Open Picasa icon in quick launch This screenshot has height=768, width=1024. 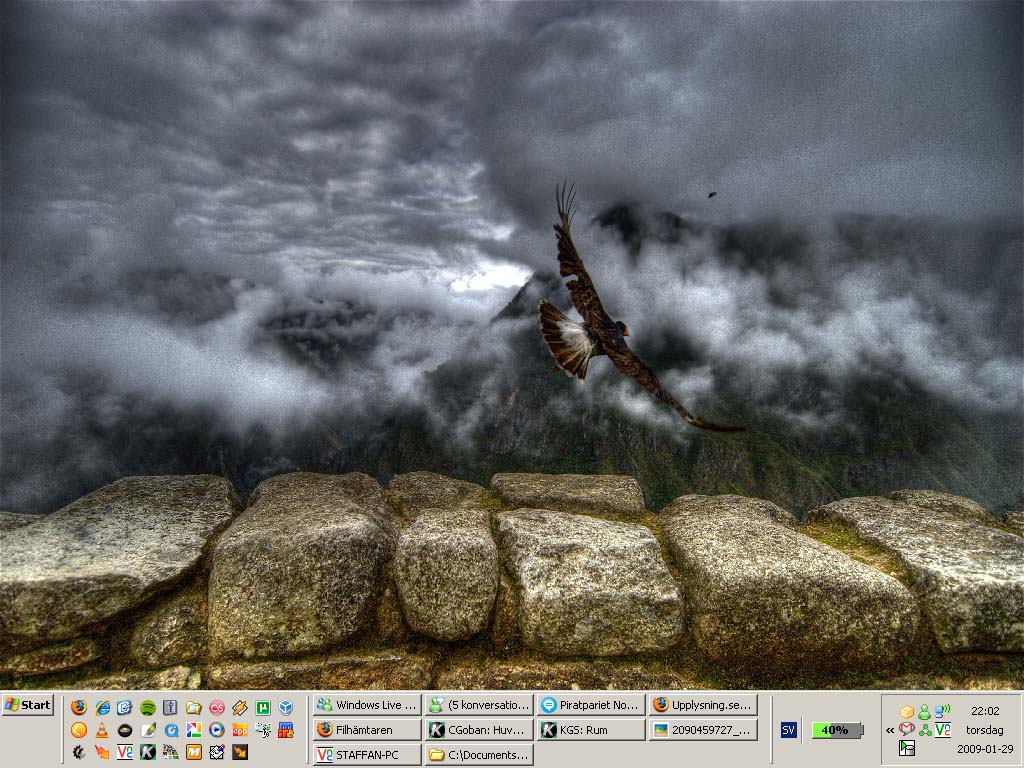[x=193, y=730]
